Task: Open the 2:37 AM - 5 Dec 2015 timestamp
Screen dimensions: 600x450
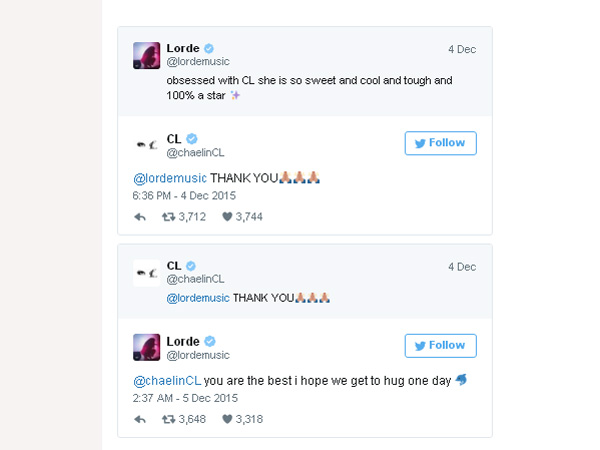Action: pos(185,398)
